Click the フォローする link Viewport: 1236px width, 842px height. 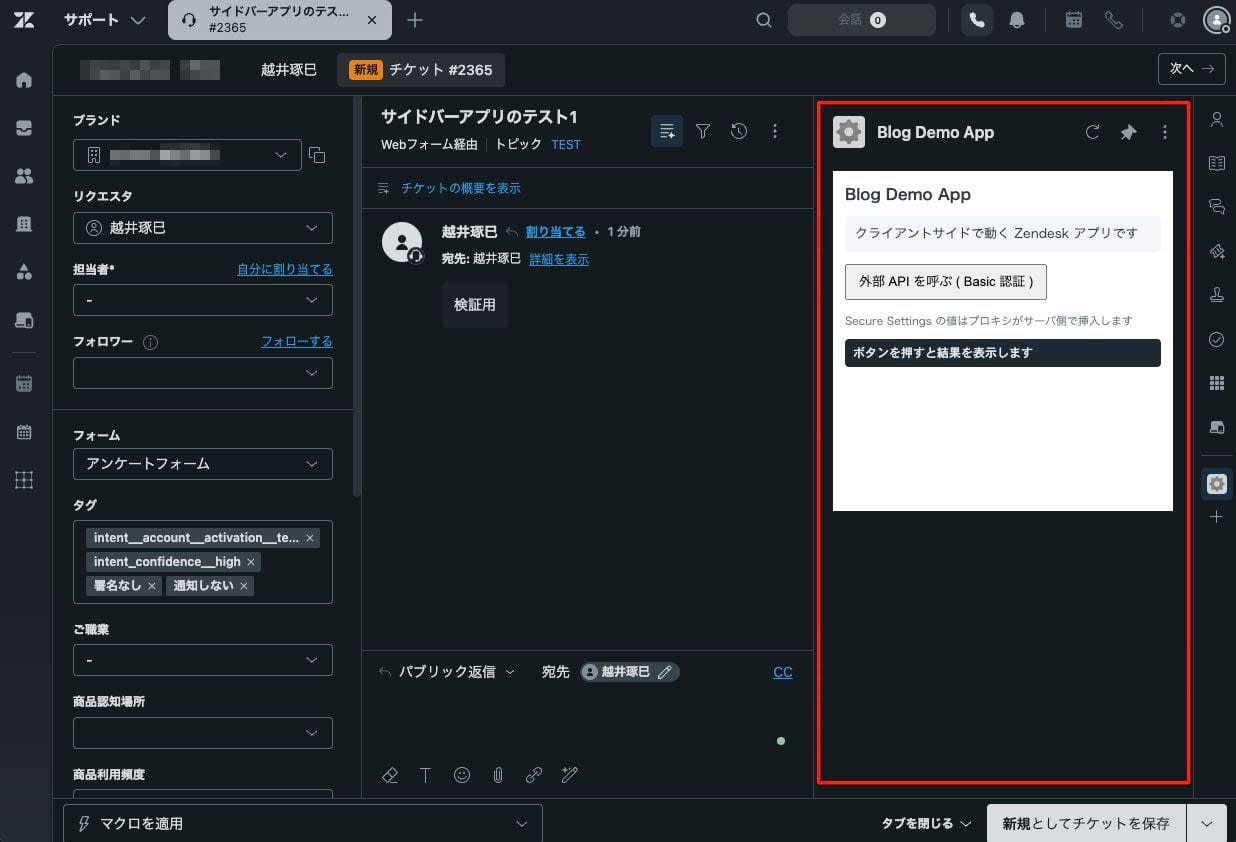point(297,341)
